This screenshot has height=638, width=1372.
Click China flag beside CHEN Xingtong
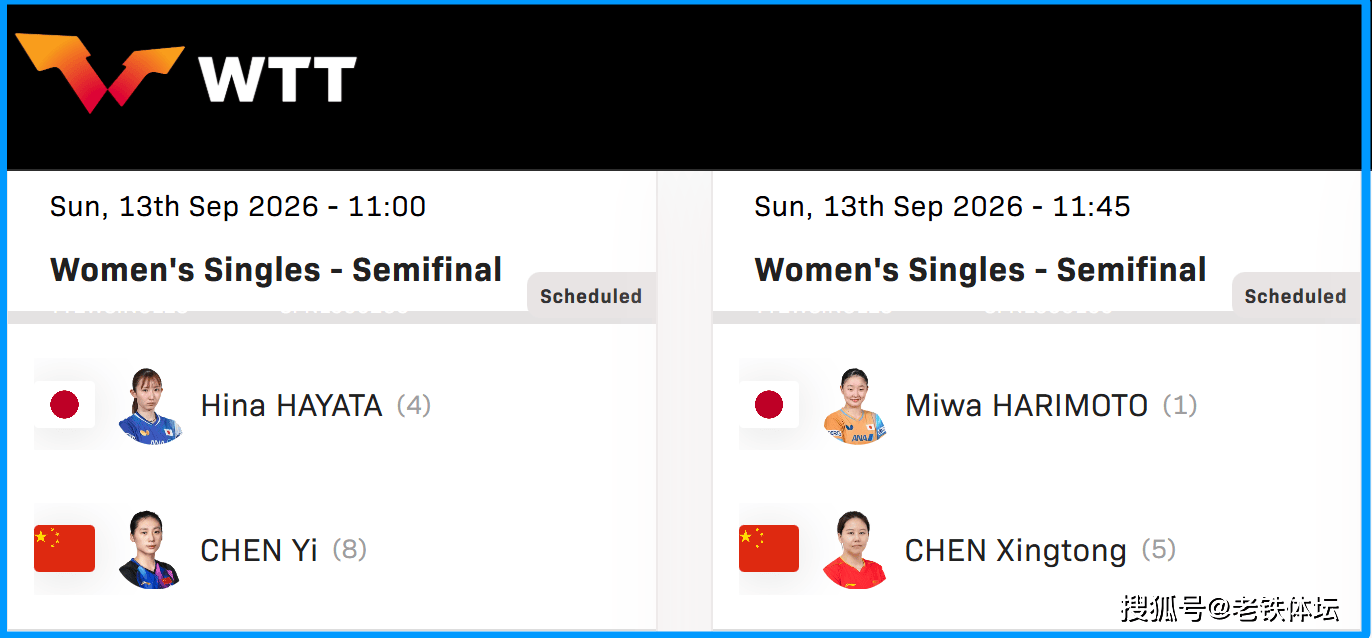[769, 549]
